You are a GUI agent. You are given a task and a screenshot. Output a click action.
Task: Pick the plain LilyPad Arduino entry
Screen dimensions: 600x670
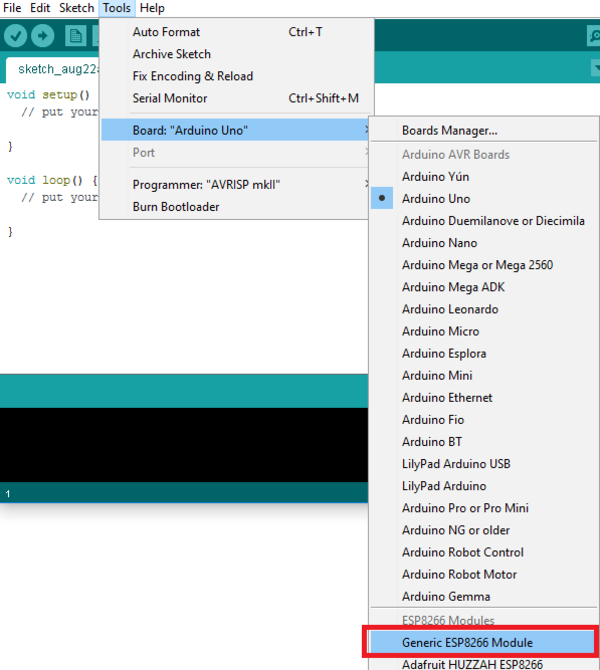tap(484, 486)
